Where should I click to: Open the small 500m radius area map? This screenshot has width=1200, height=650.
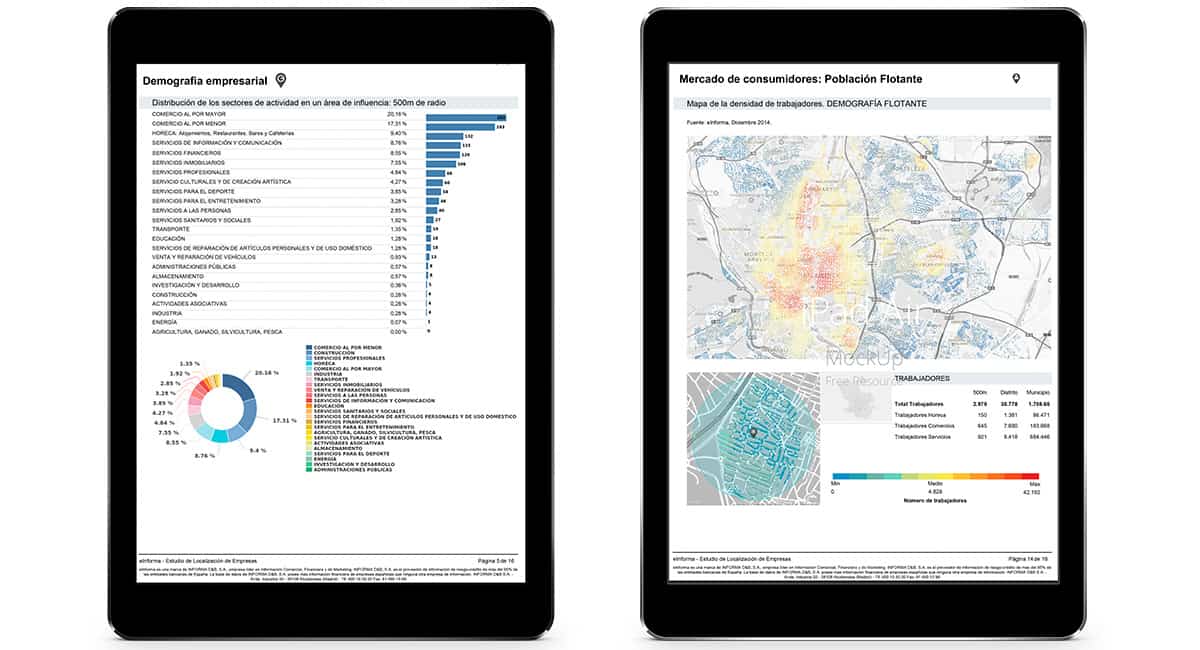tap(753, 438)
